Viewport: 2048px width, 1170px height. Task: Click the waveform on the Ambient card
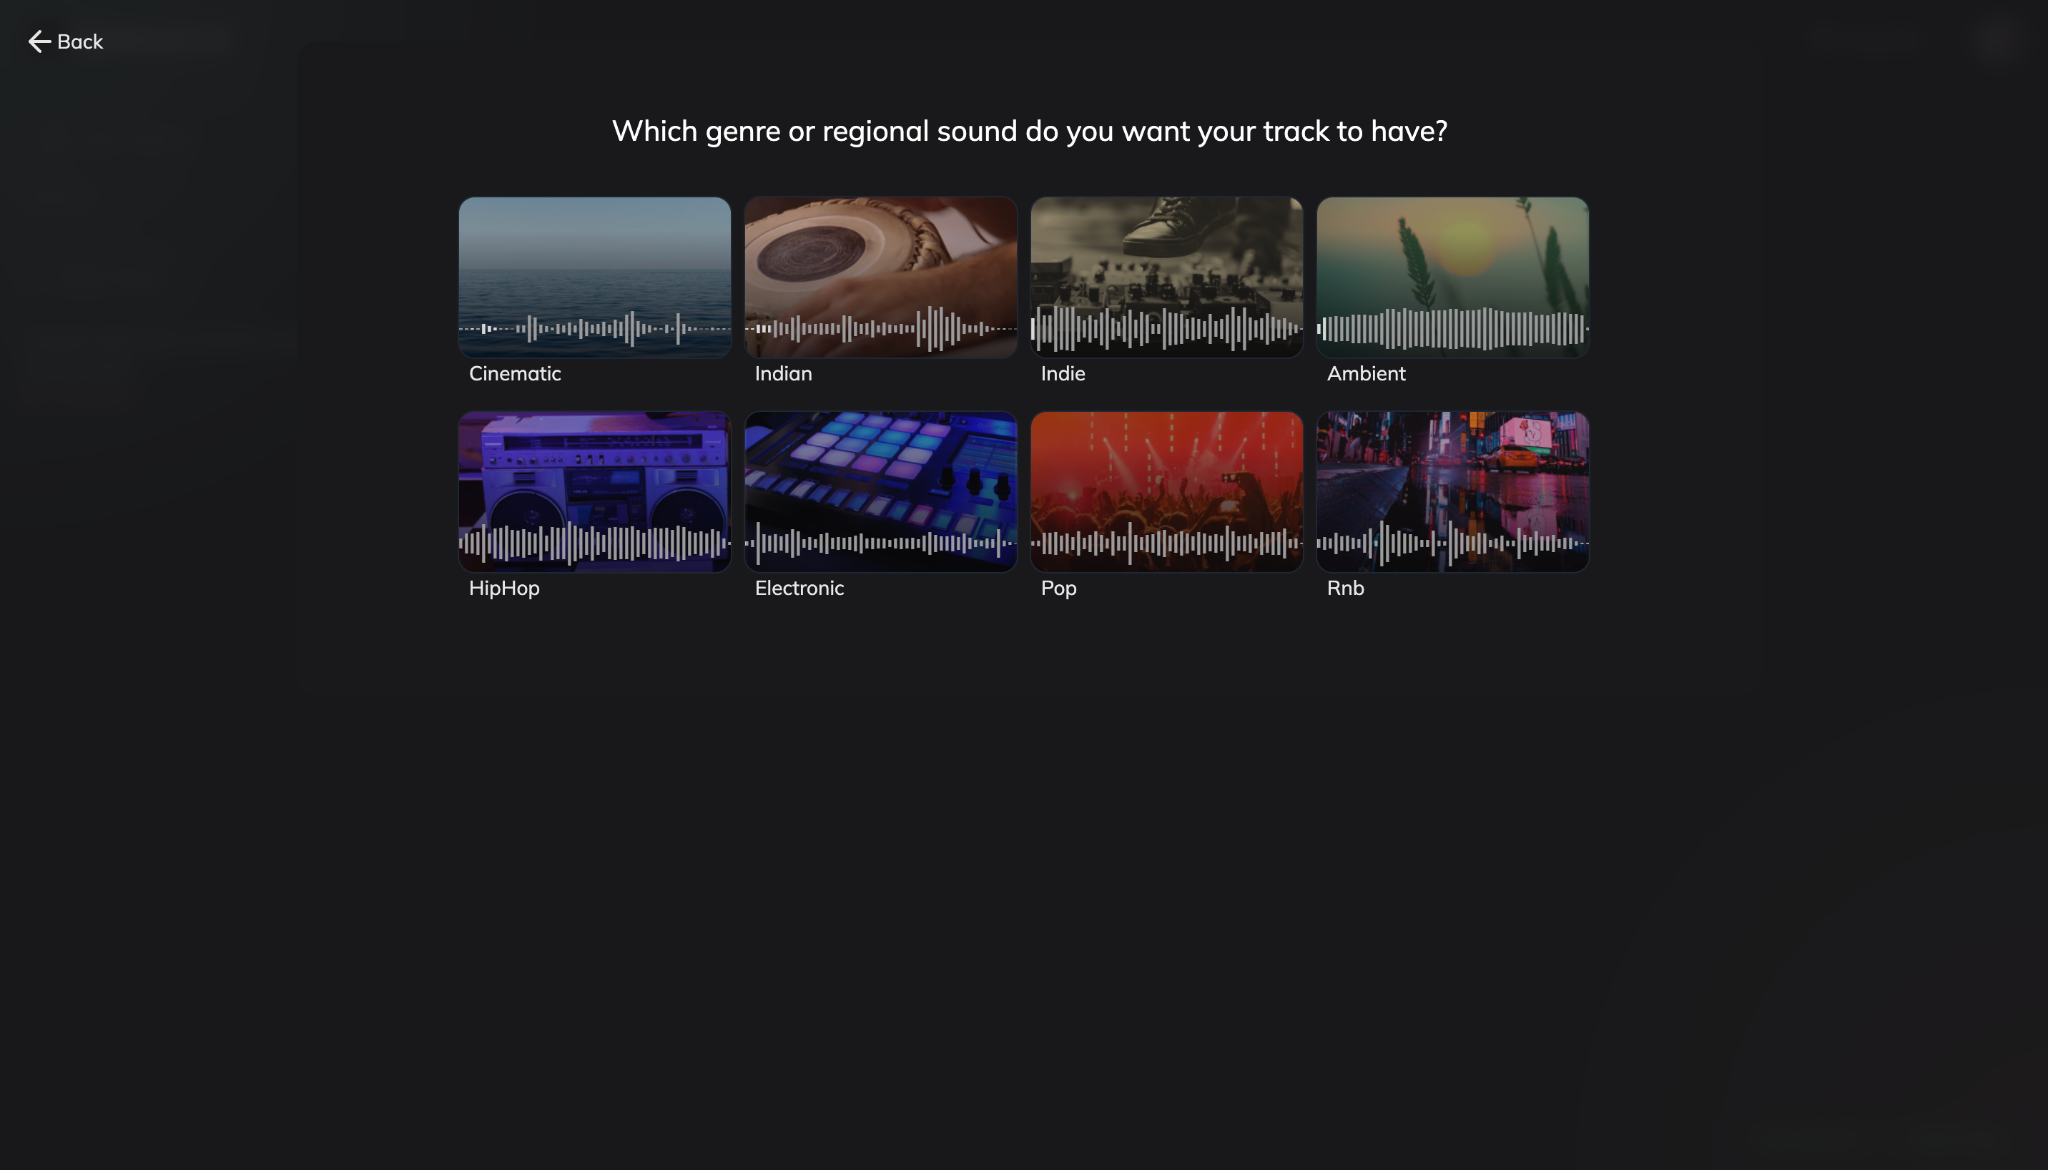click(x=1453, y=328)
